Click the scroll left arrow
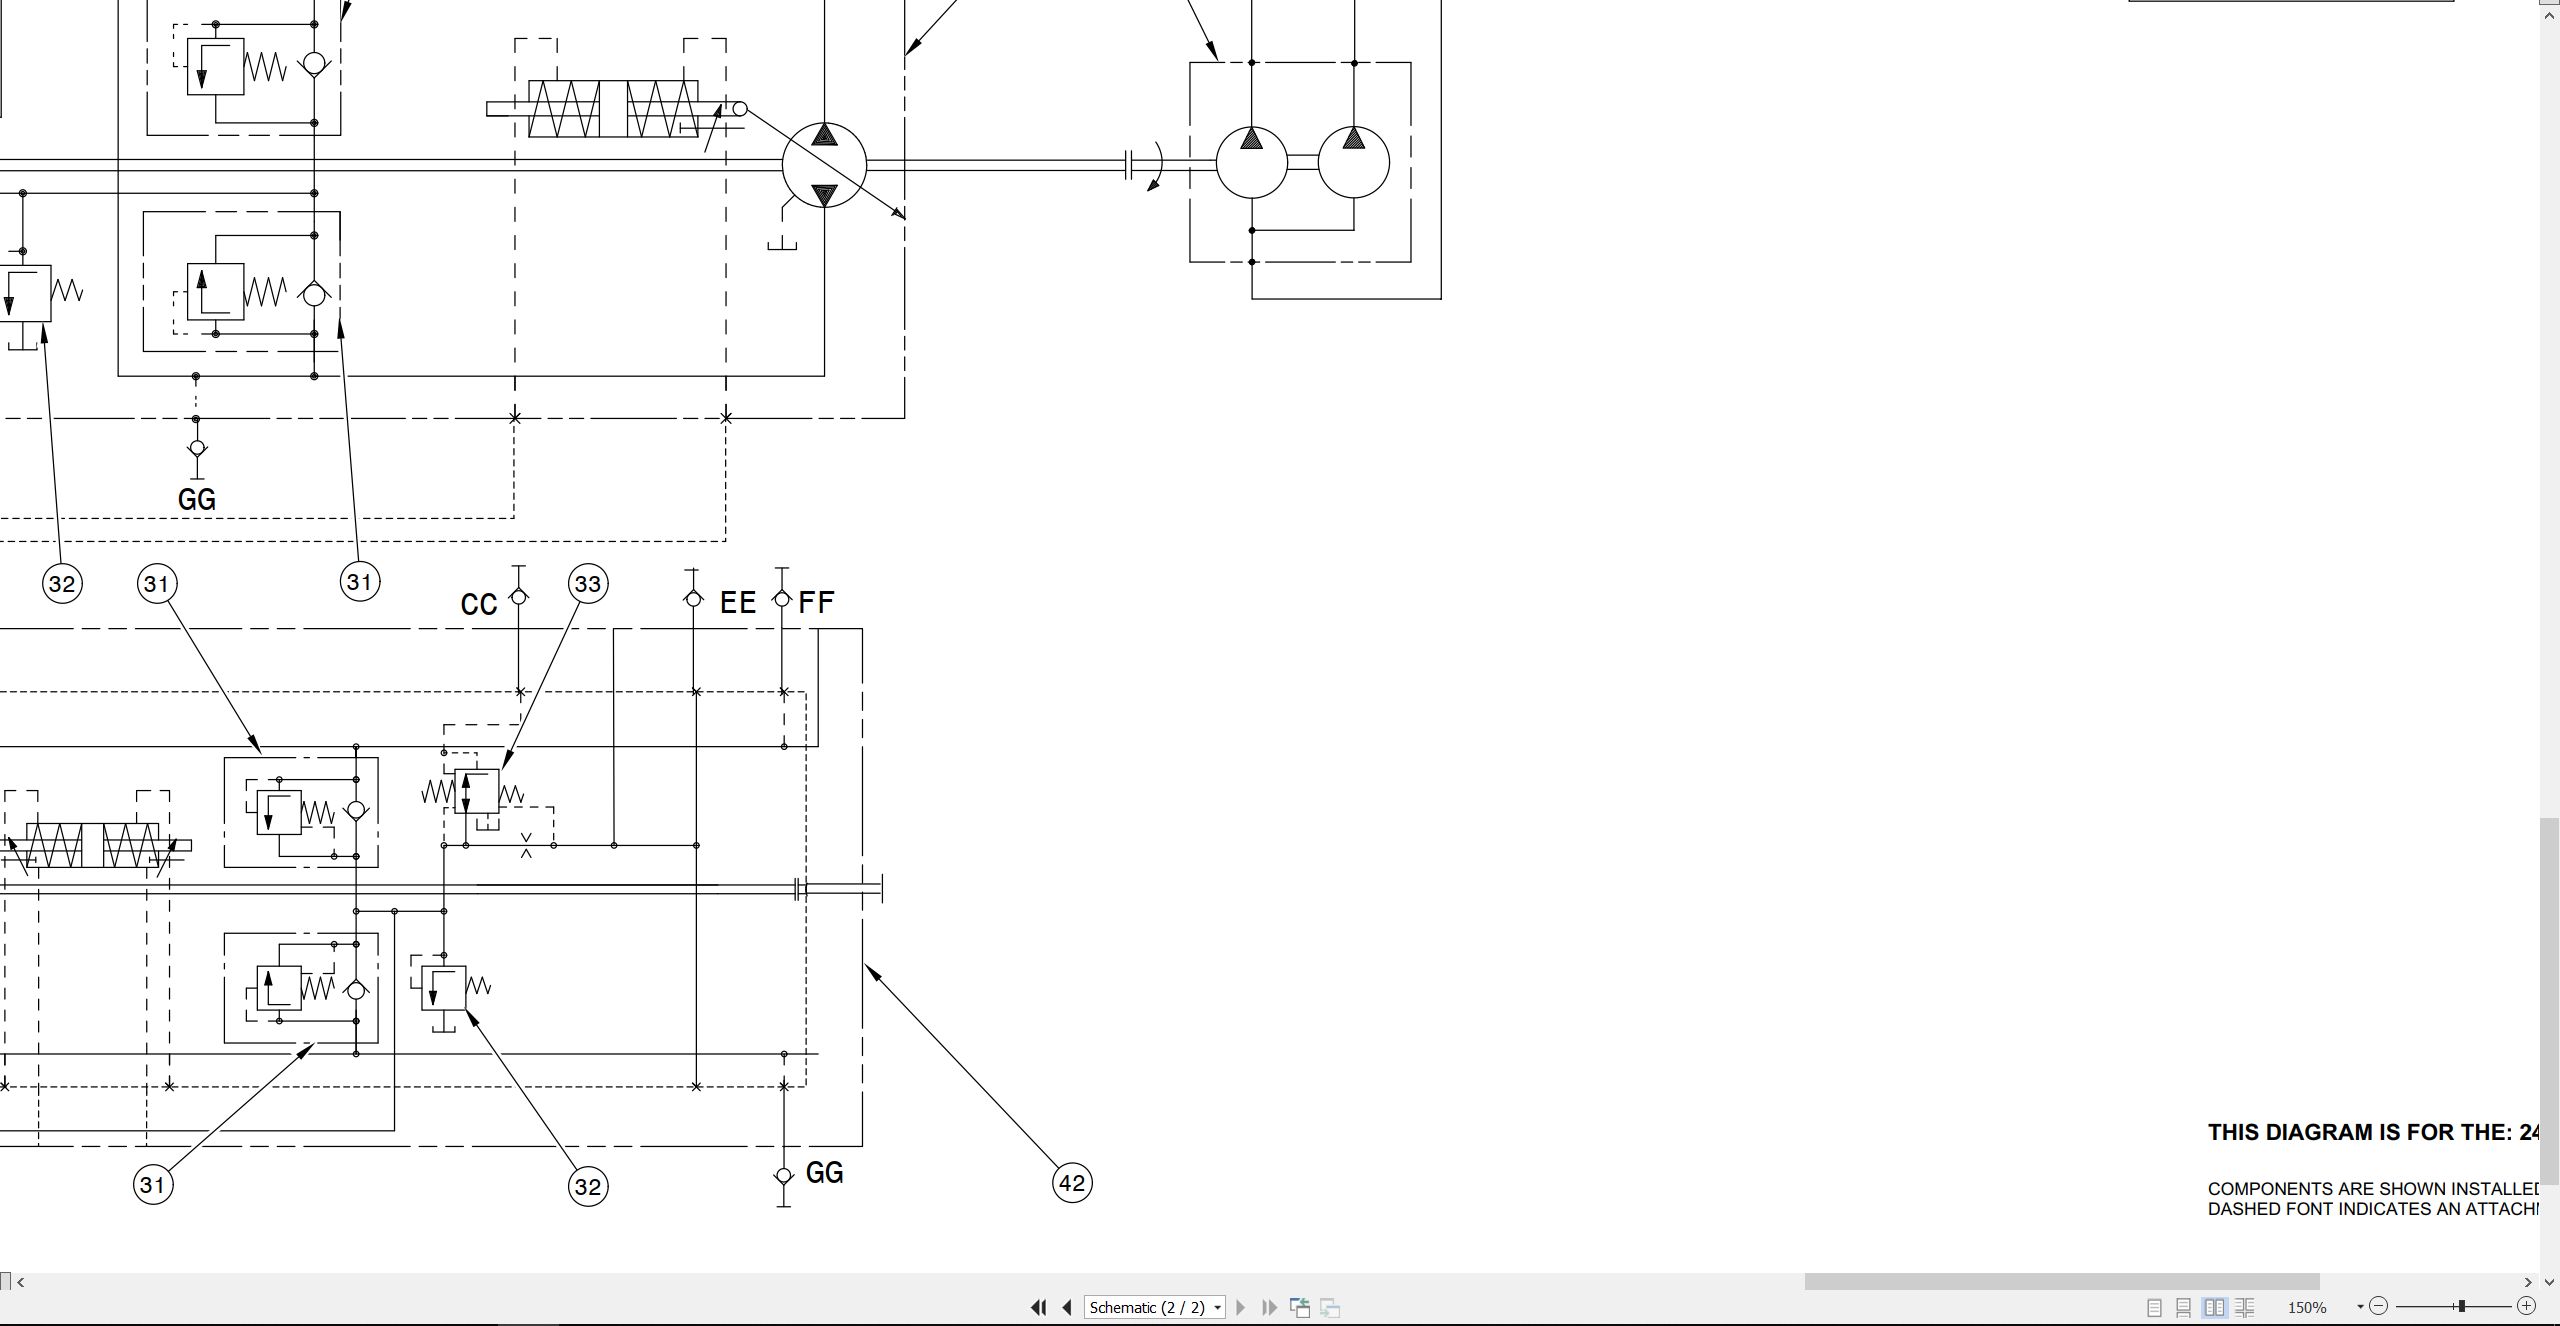The image size is (2560, 1326). click(x=21, y=1282)
